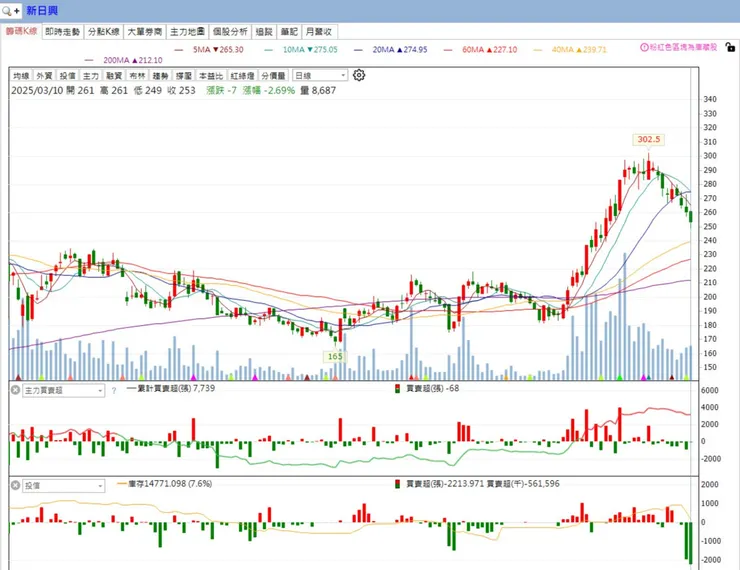
Task: Click the 60MA legend entry
Action: click(481, 50)
